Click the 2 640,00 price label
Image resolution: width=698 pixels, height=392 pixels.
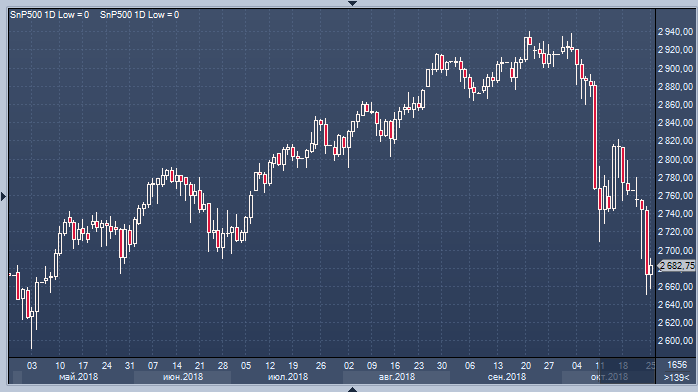tap(675, 304)
